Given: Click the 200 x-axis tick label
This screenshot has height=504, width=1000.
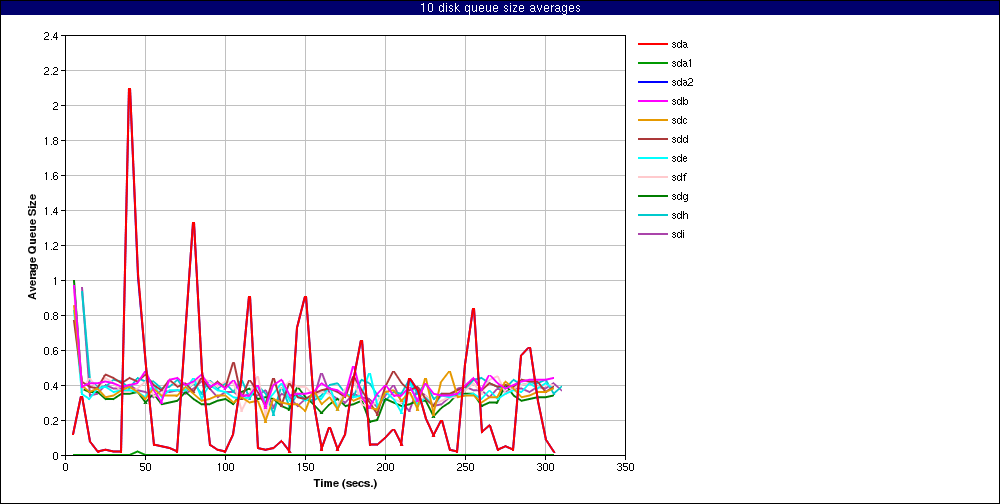Looking at the screenshot, I should coord(385,467).
